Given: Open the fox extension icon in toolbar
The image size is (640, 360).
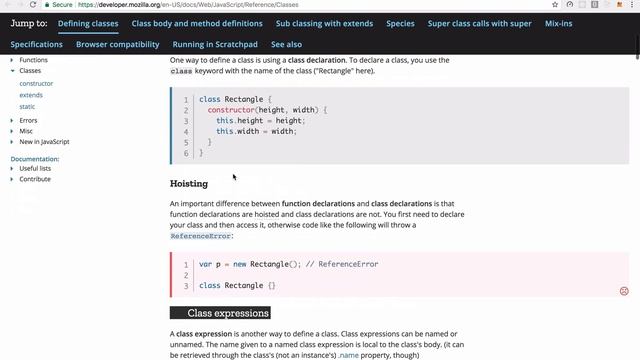Looking at the screenshot, I should pyautogui.click(x=619, y=4).
